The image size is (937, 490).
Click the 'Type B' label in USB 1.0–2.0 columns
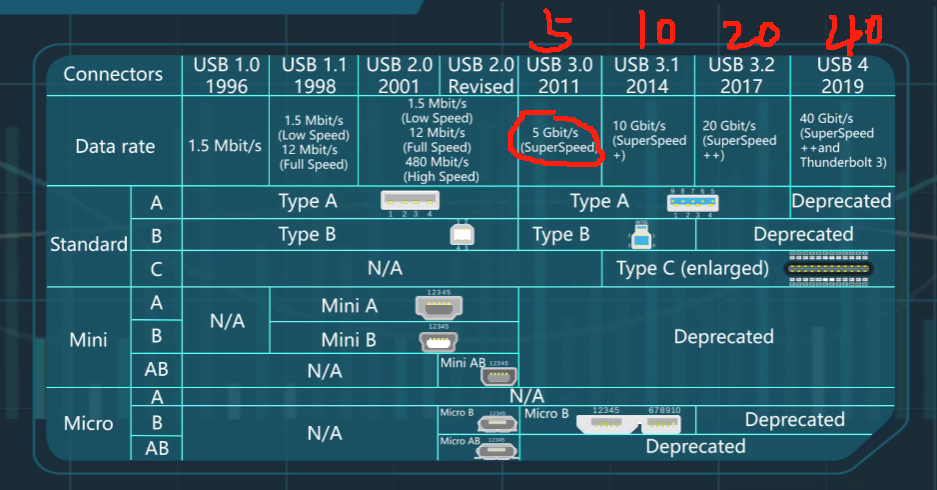pos(307,235)
